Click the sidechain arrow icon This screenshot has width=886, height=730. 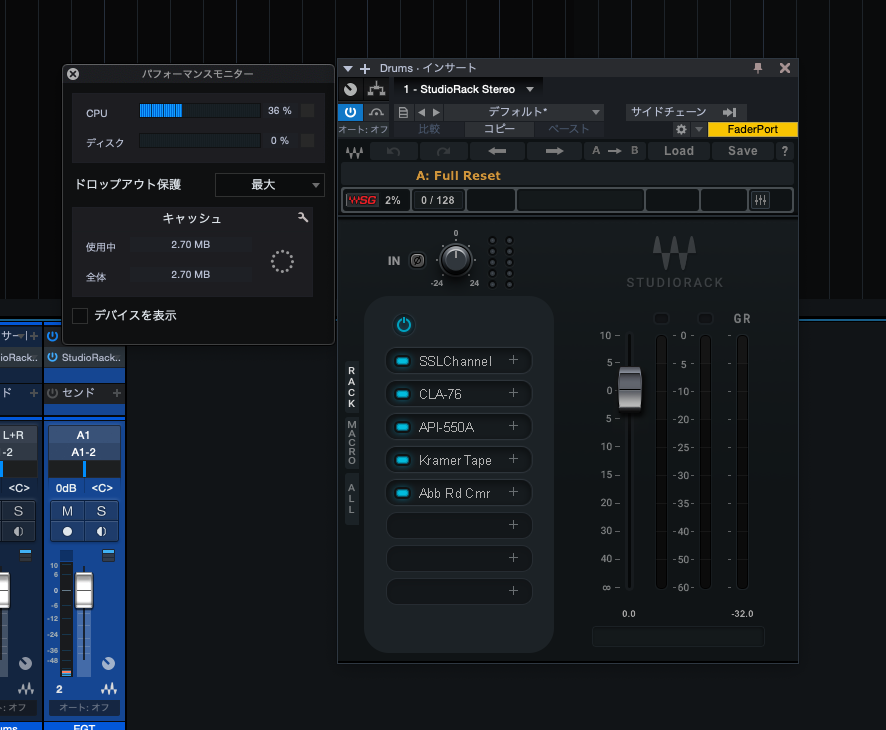pyautogui.click(x=729, y=112)
